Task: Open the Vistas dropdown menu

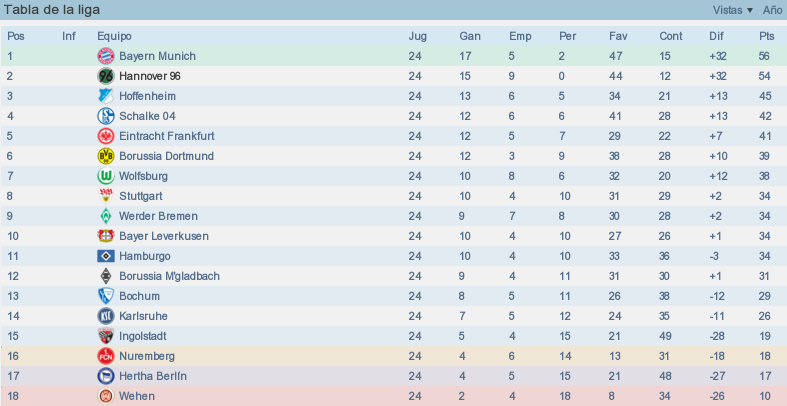Action: (733, 10)
